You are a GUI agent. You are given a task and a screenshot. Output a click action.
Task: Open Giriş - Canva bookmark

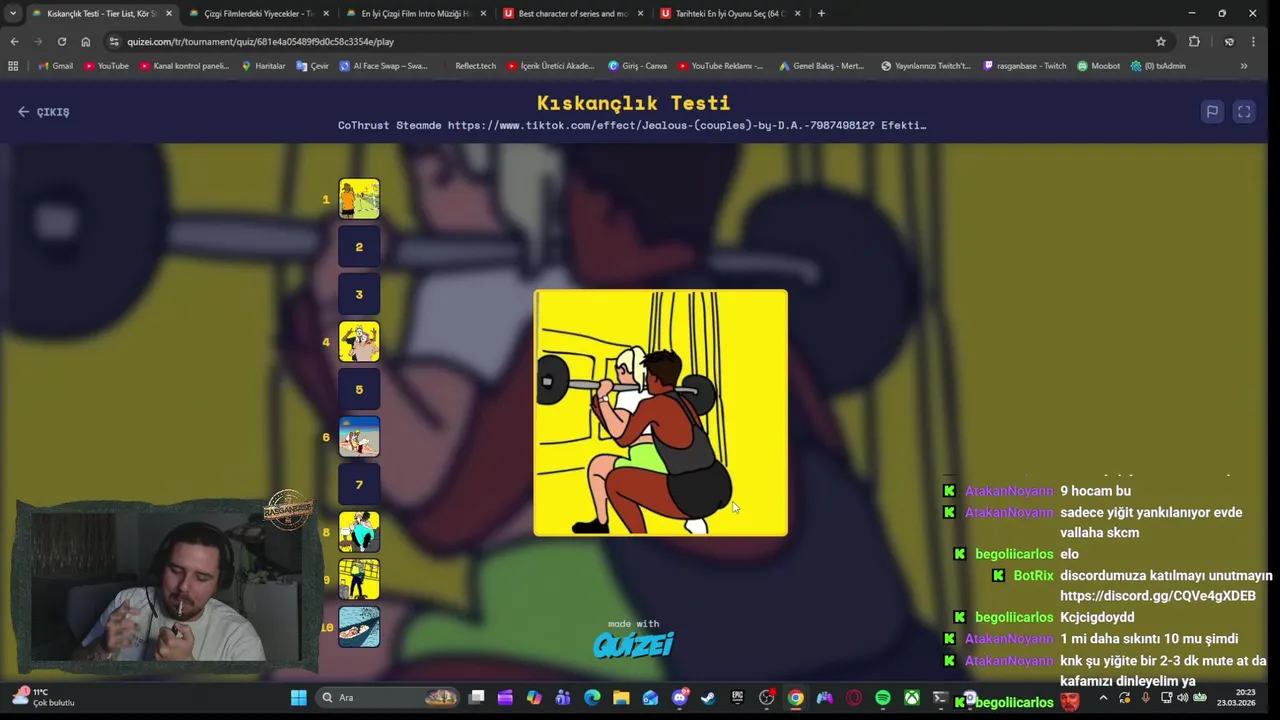coord(638,66)
